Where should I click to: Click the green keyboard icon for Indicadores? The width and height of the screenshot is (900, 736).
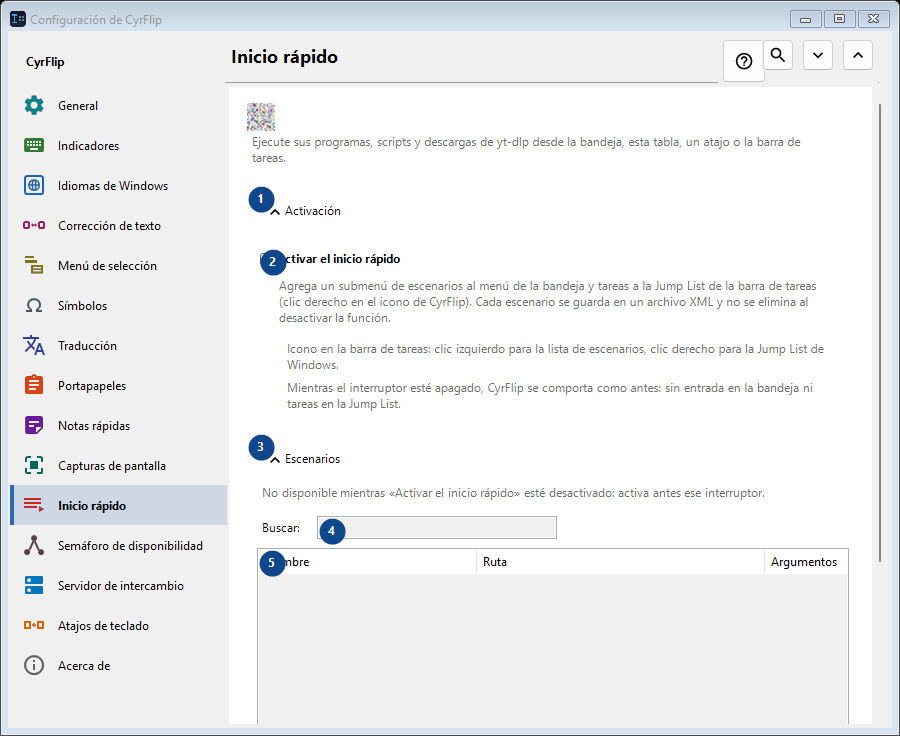point(34,145)
